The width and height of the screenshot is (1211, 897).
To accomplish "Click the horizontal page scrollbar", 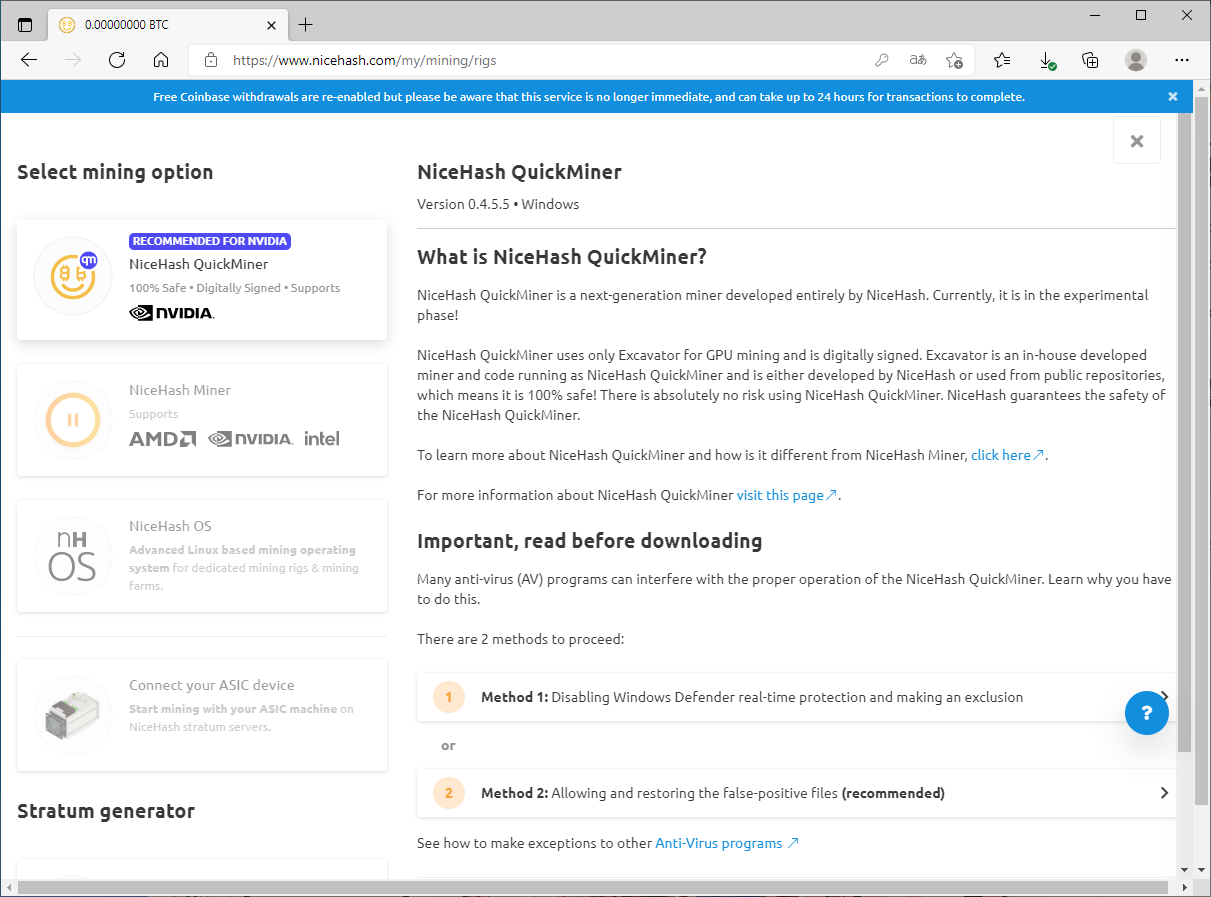I will tap(593, 887).
